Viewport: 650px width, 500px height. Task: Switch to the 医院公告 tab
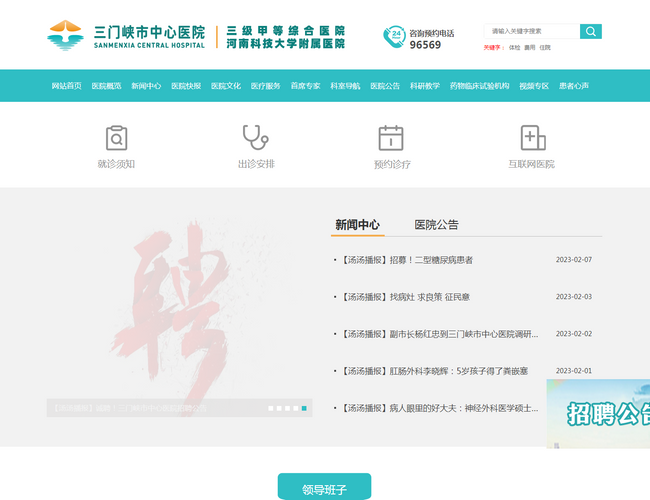tap(436, 225)
